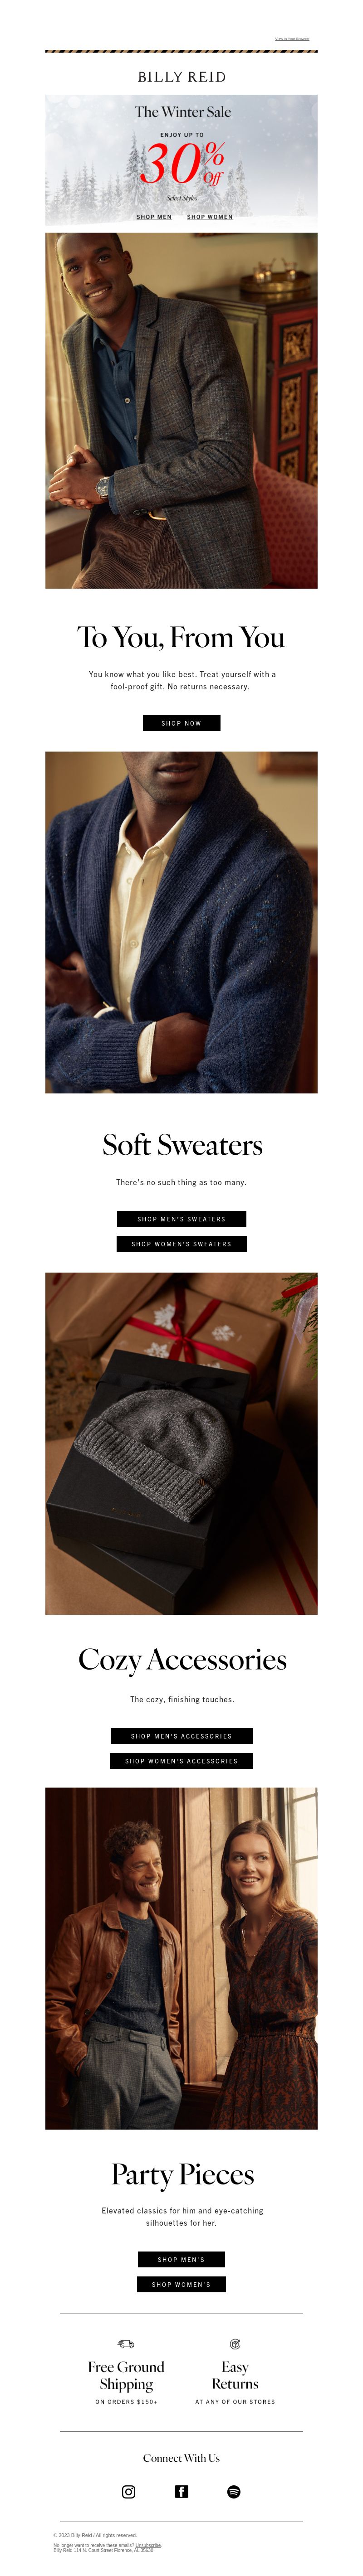Click Shop Women's Sweaters button
This screenshot has width=363, height=2576.
pos(181,1244)
